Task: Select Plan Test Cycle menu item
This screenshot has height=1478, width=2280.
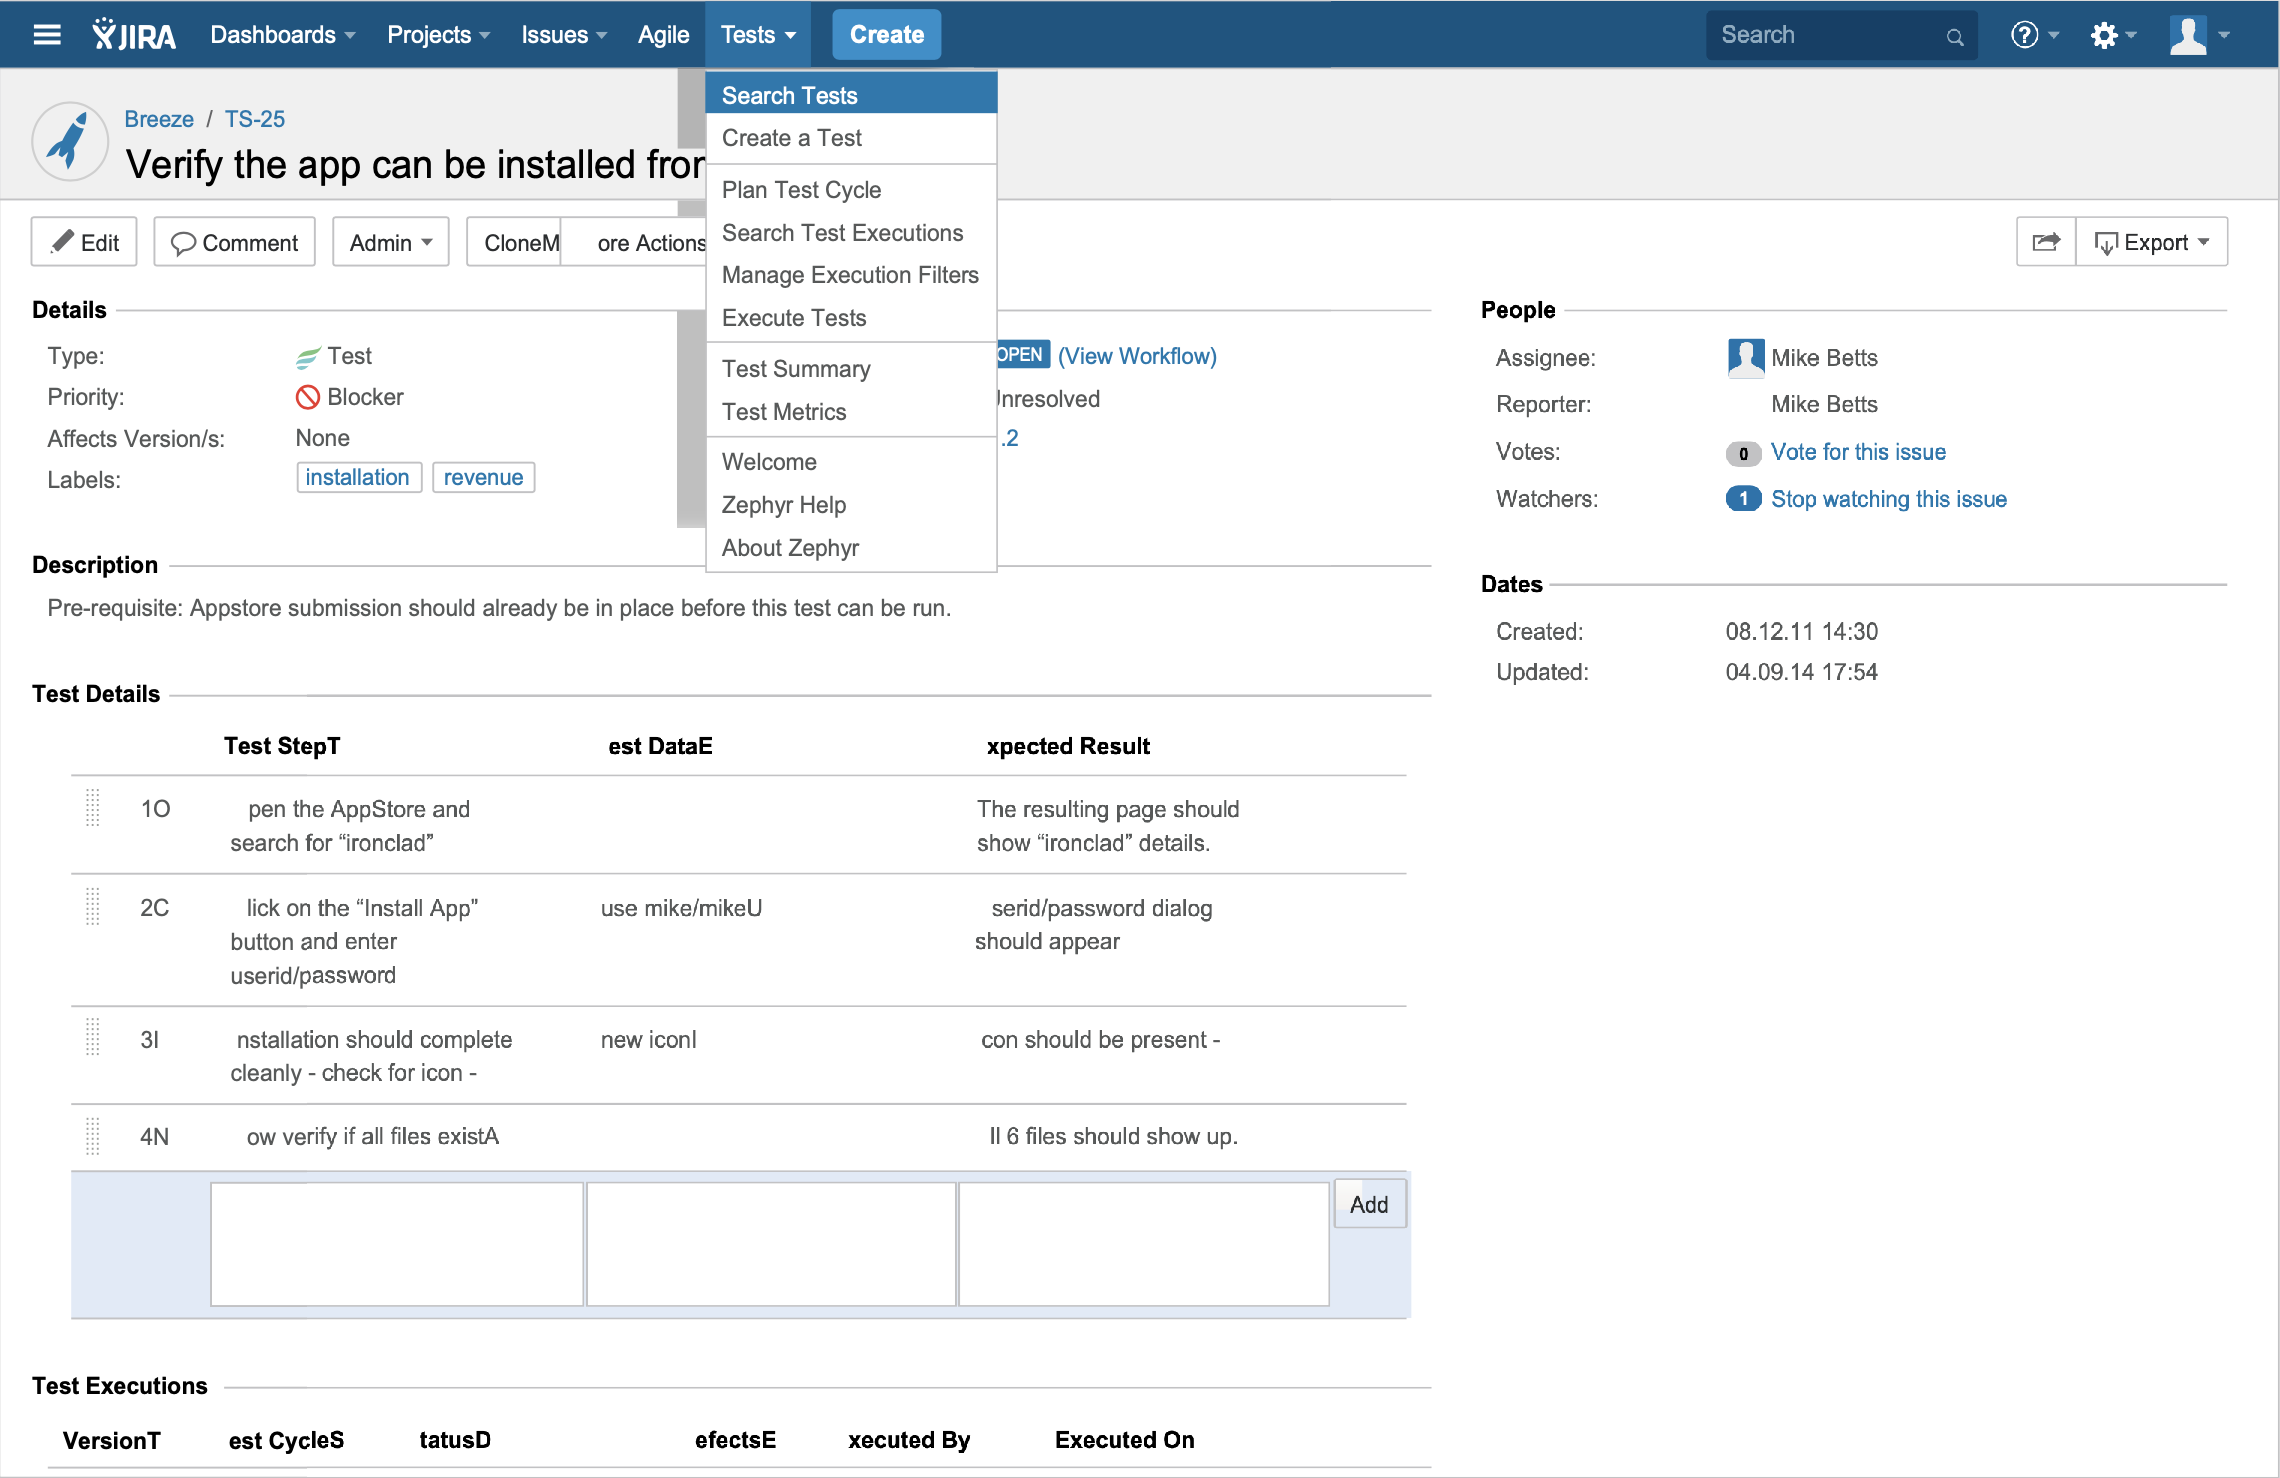Action: pos(801,190)
